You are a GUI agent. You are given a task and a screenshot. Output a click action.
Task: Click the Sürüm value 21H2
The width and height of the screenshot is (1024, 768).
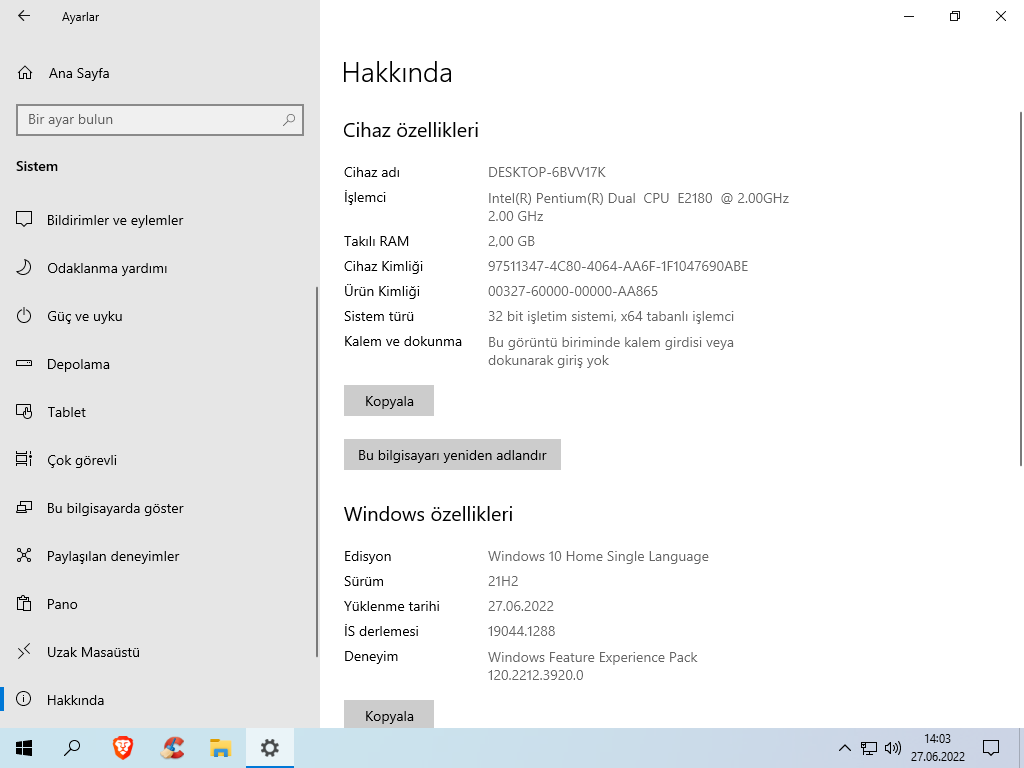pyautogui.click(x=503, y=581)
